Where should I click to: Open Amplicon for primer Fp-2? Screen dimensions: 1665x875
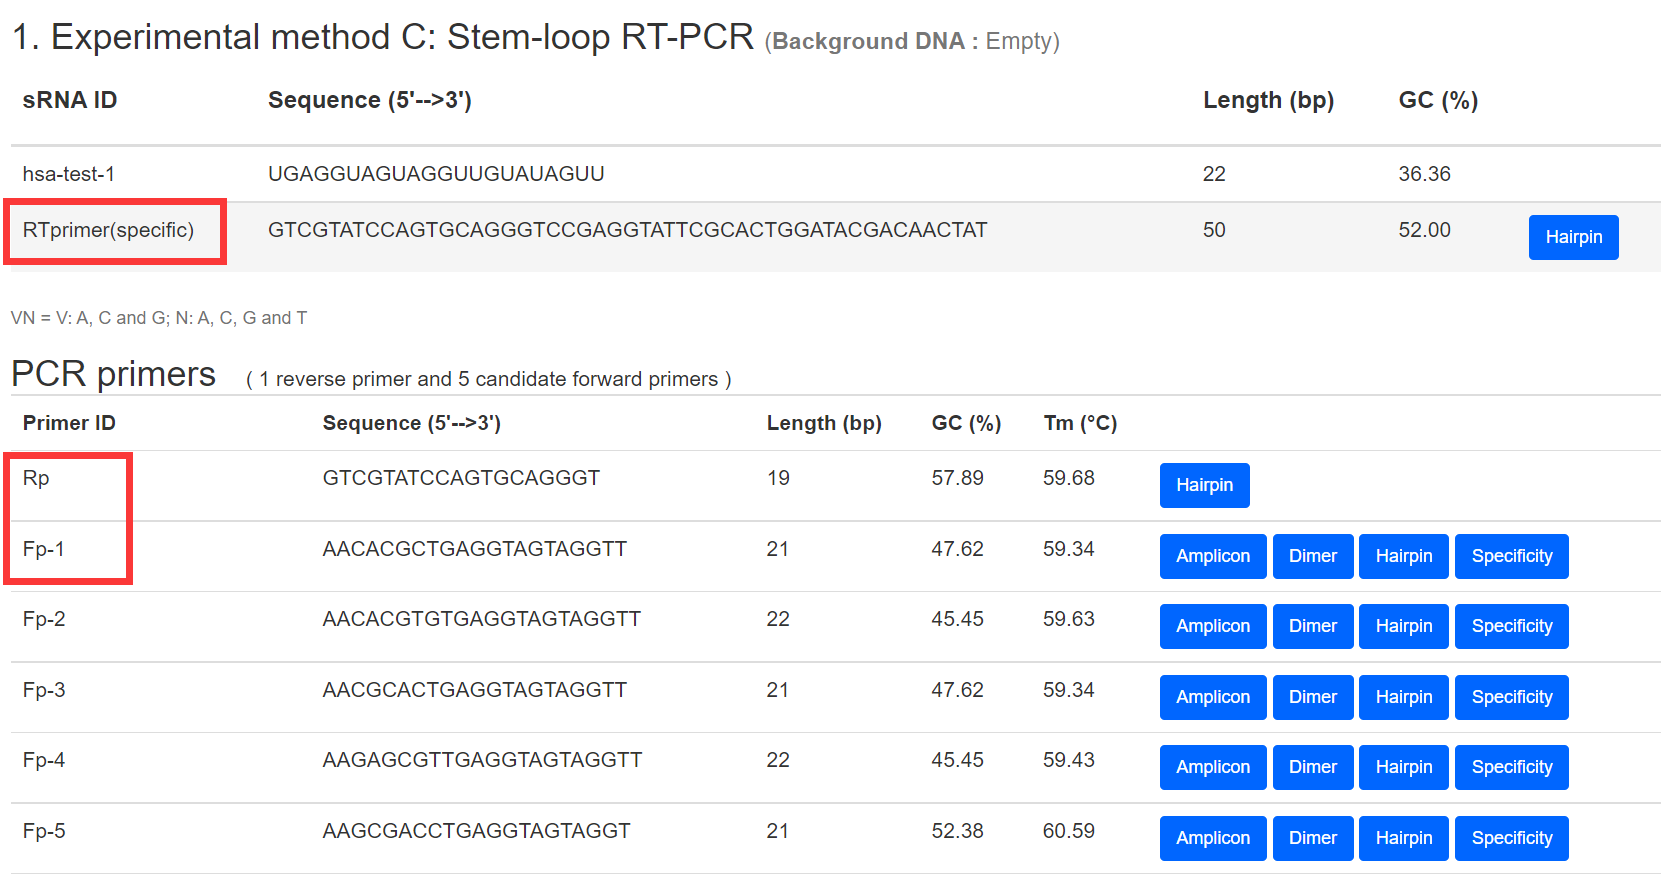[1213, 627]
